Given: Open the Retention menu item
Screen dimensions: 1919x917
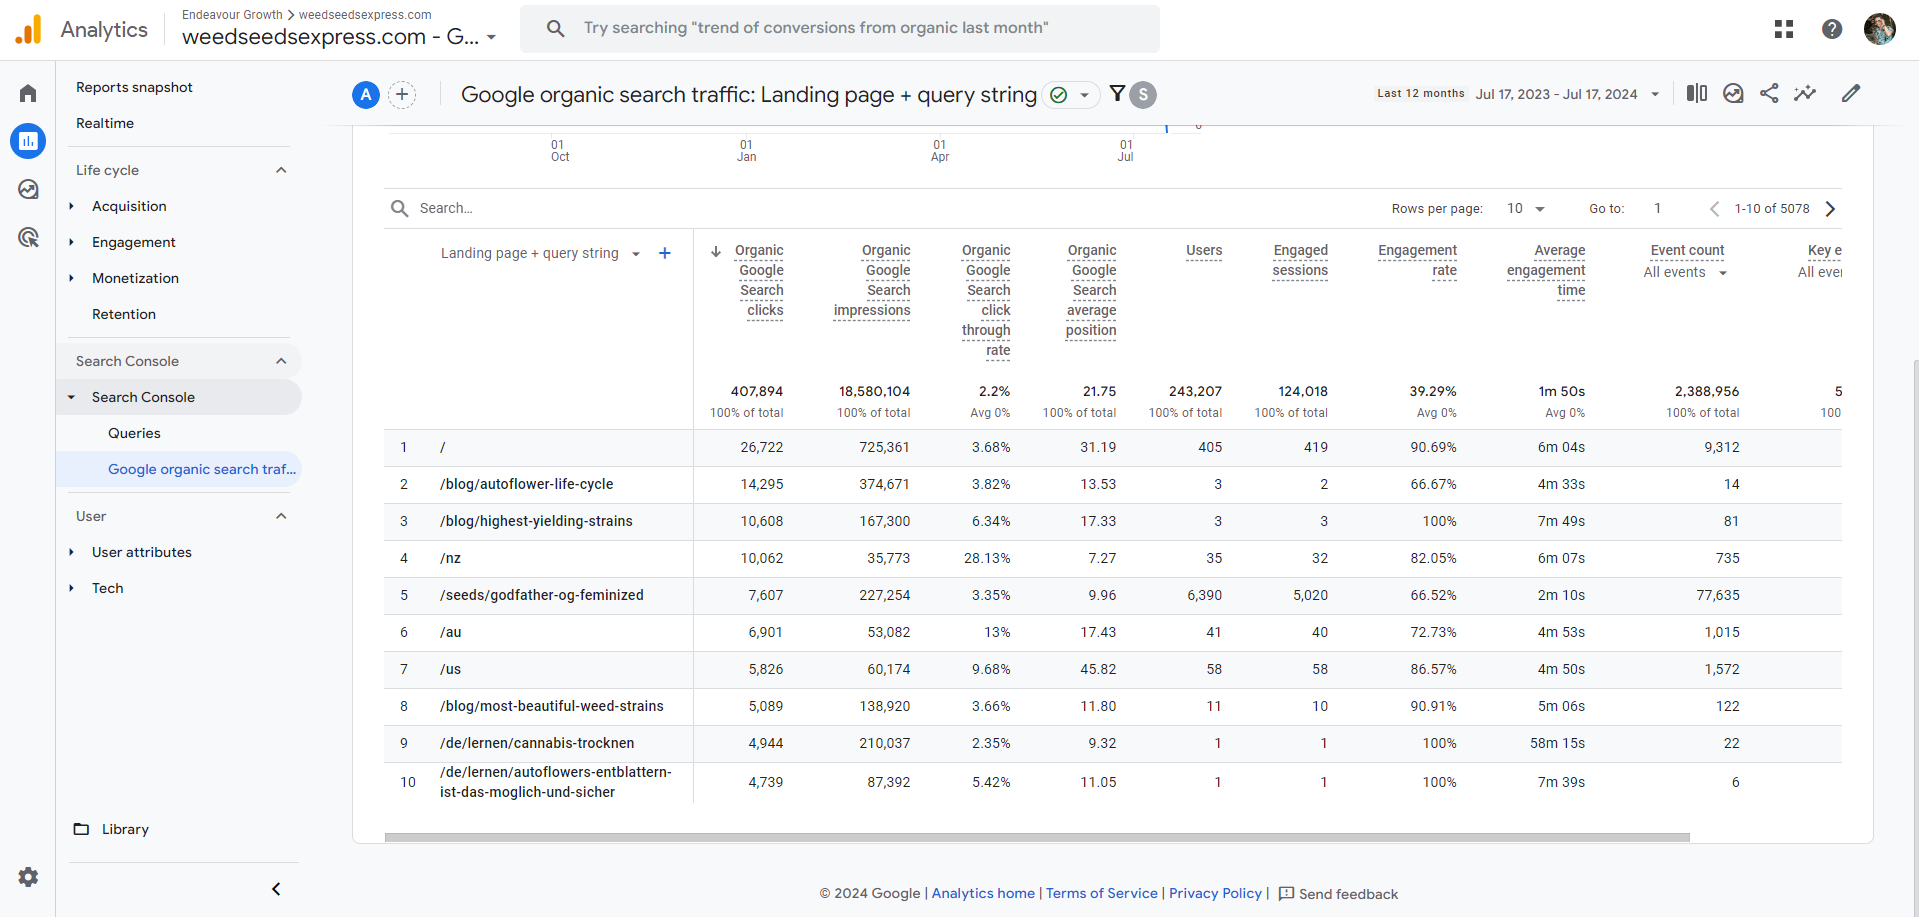Looking at the screenshot, I should click(x=124, y=314).
